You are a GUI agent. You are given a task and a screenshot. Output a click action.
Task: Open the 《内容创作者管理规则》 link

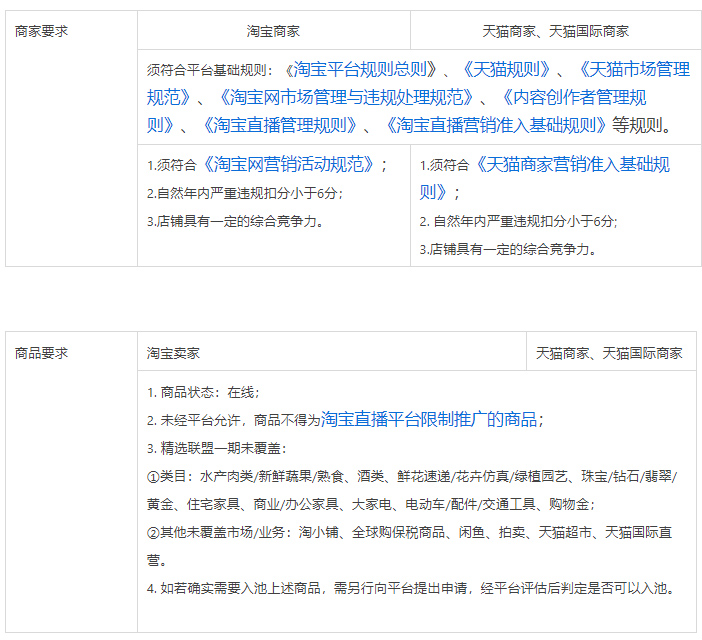click(574, 97)
